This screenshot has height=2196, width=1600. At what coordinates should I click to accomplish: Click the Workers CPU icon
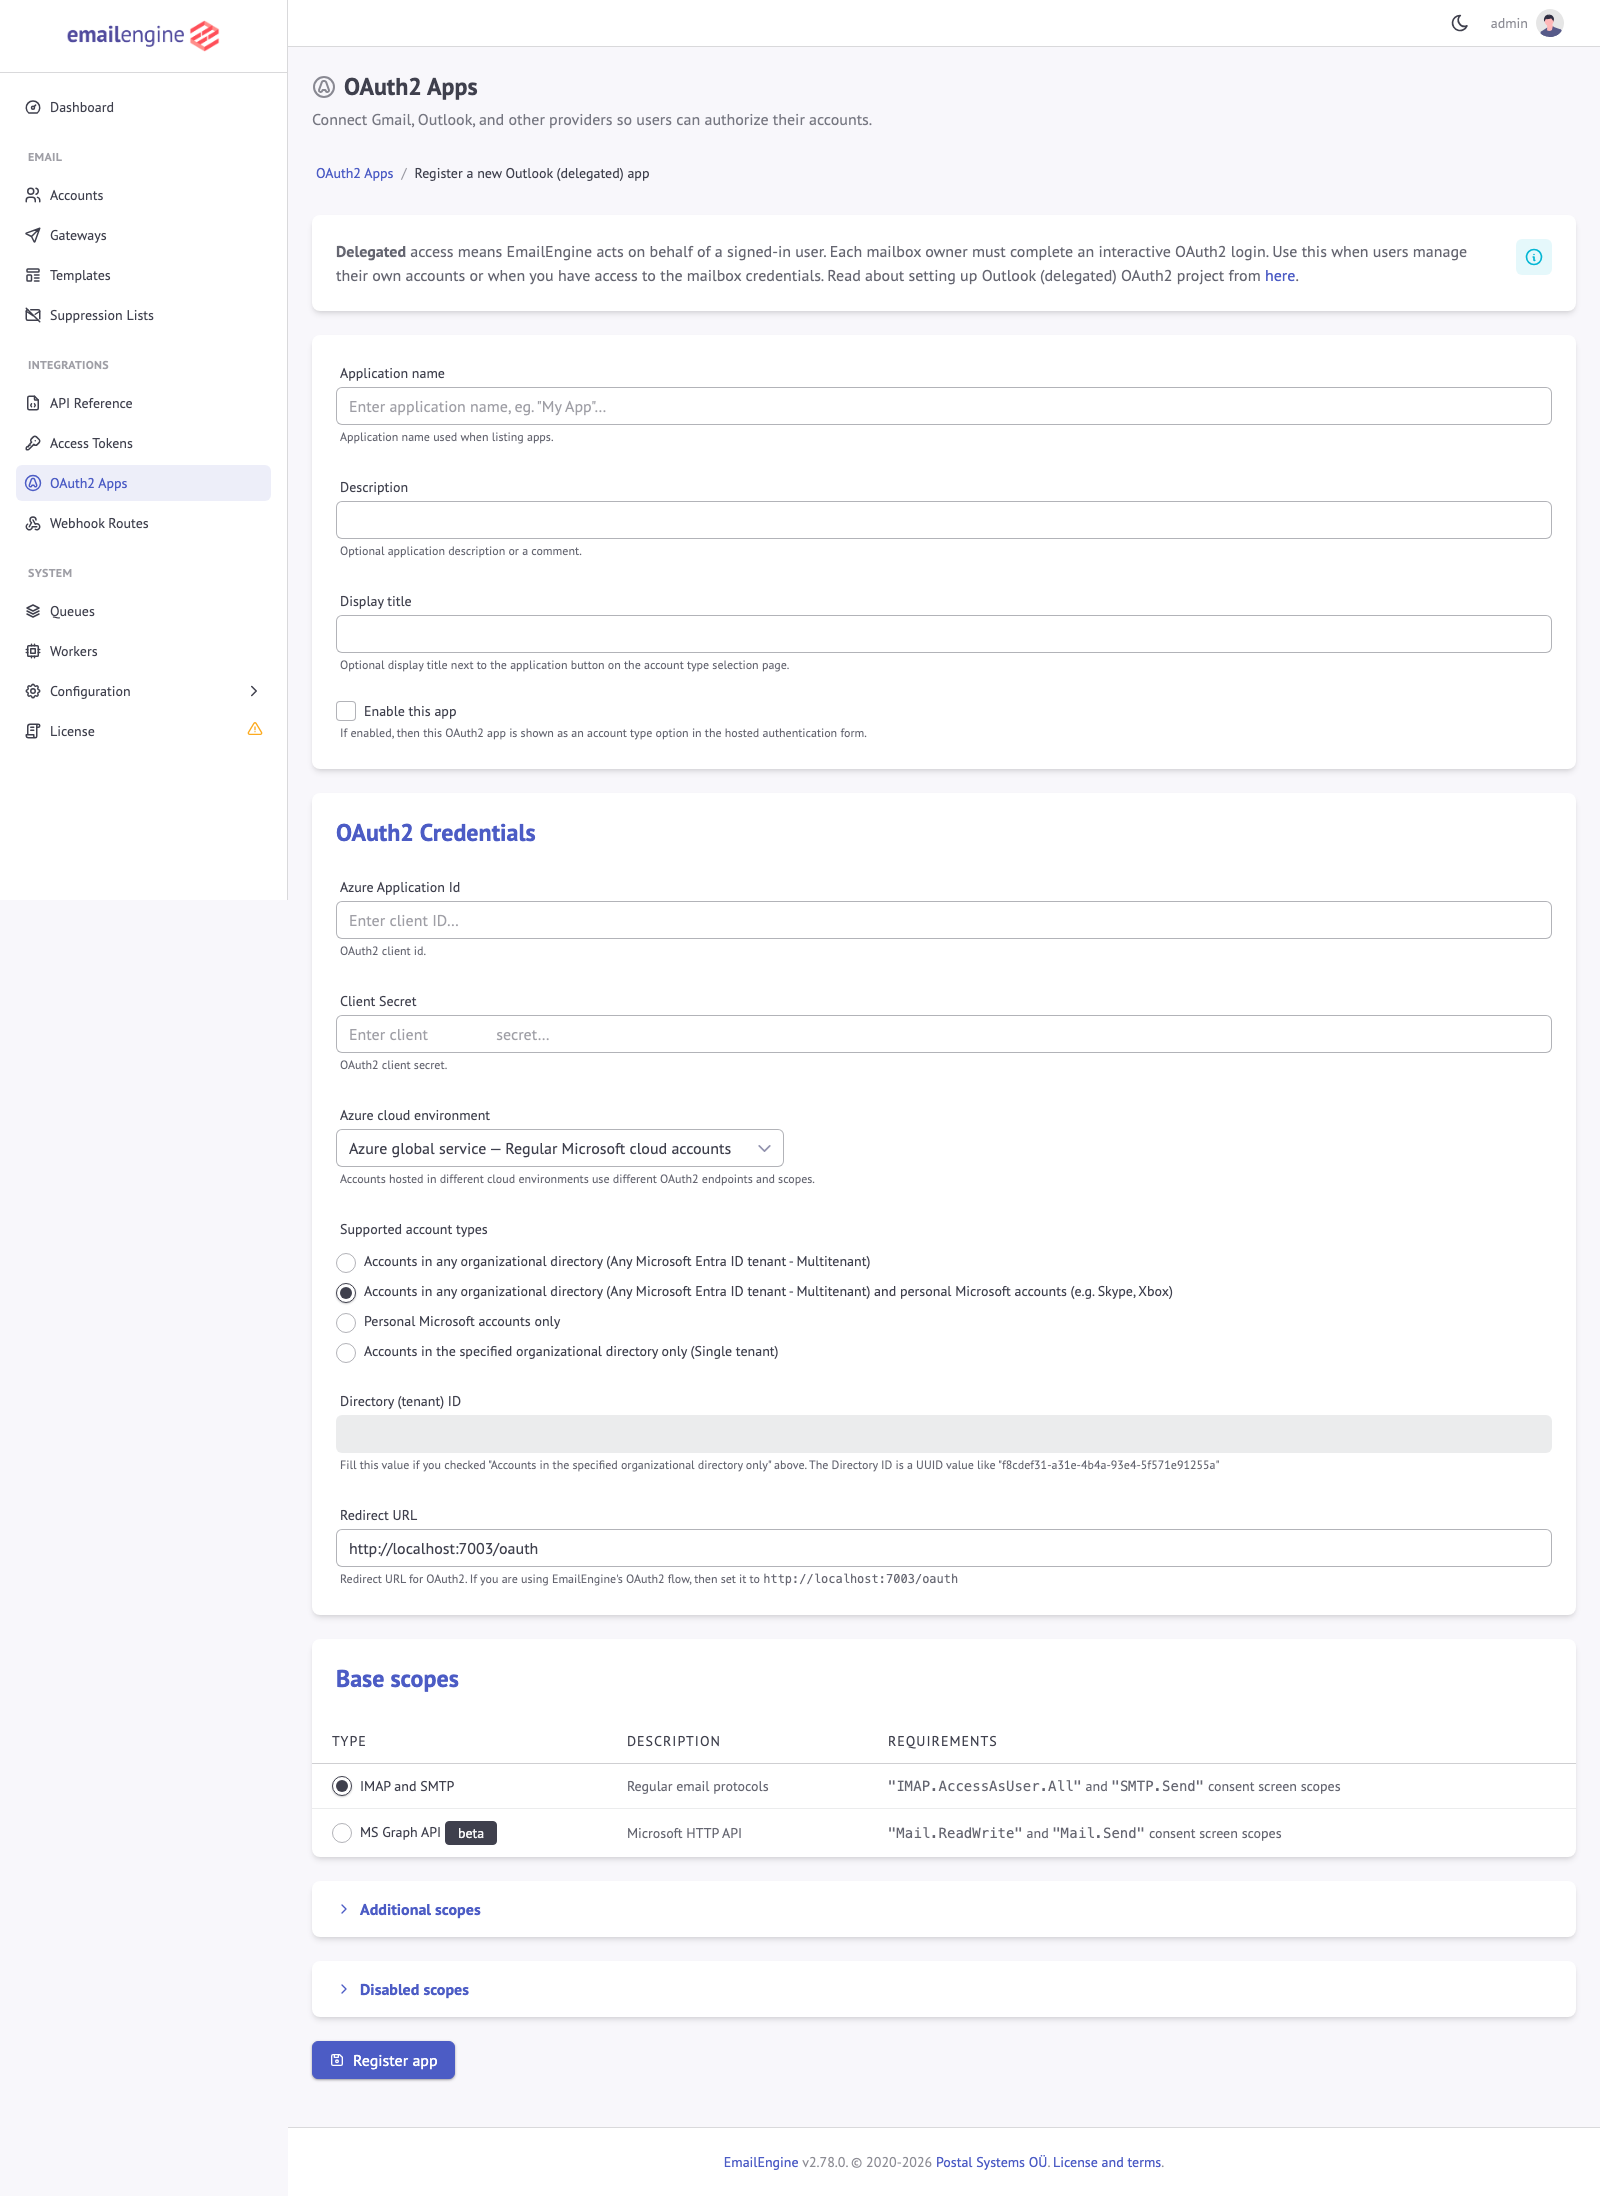tap(33, 651)
